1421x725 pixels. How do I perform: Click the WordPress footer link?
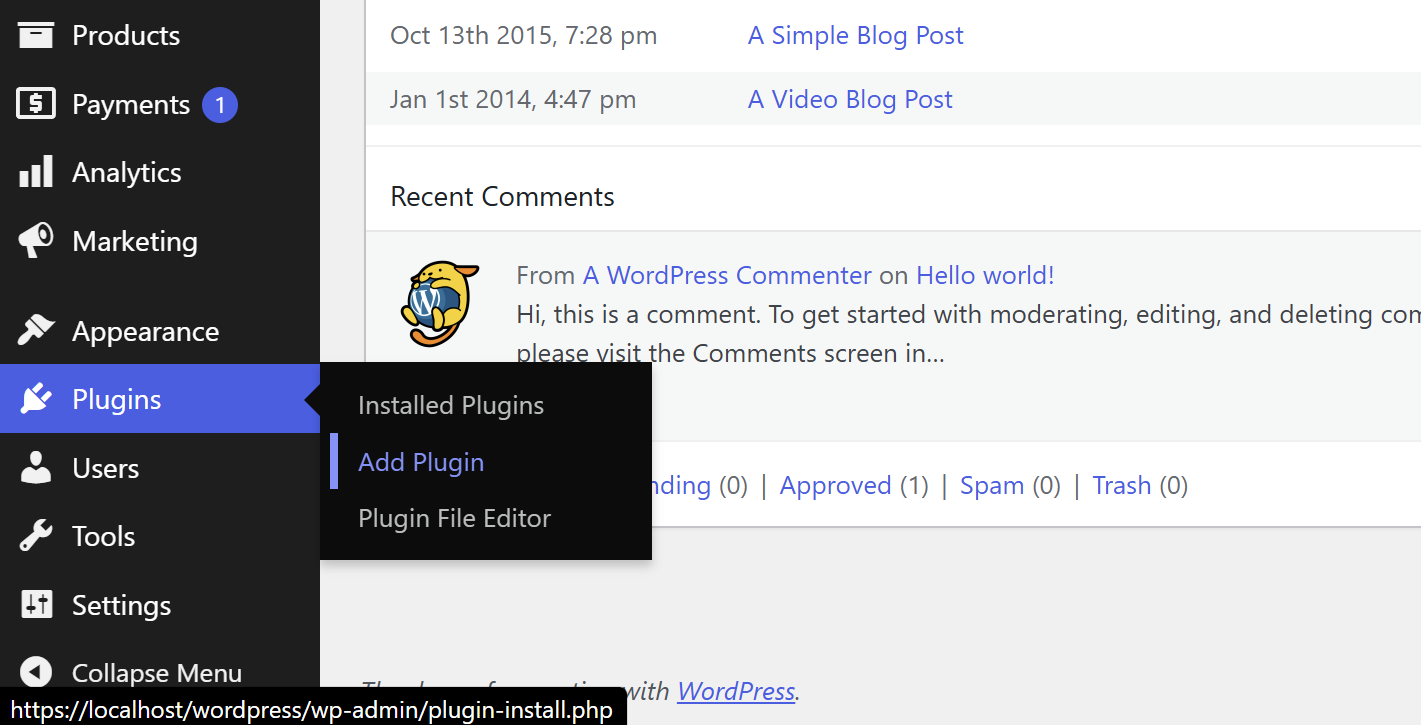[x=736, y=691]
